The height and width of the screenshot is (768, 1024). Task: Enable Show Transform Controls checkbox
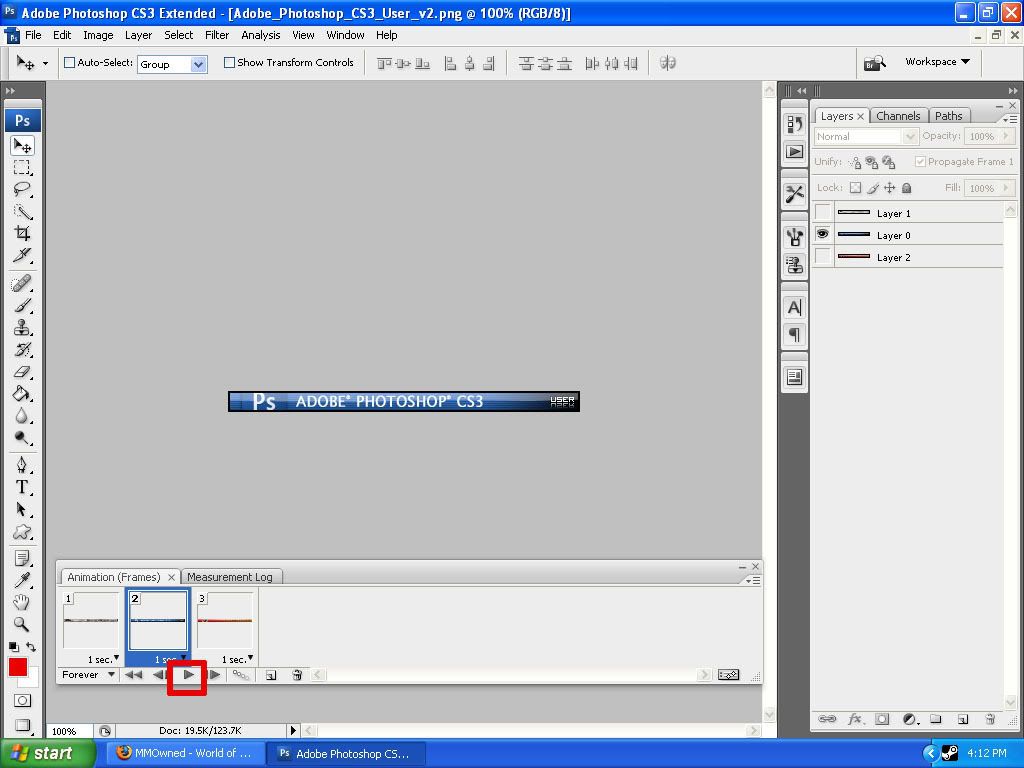tap(229, 63)
